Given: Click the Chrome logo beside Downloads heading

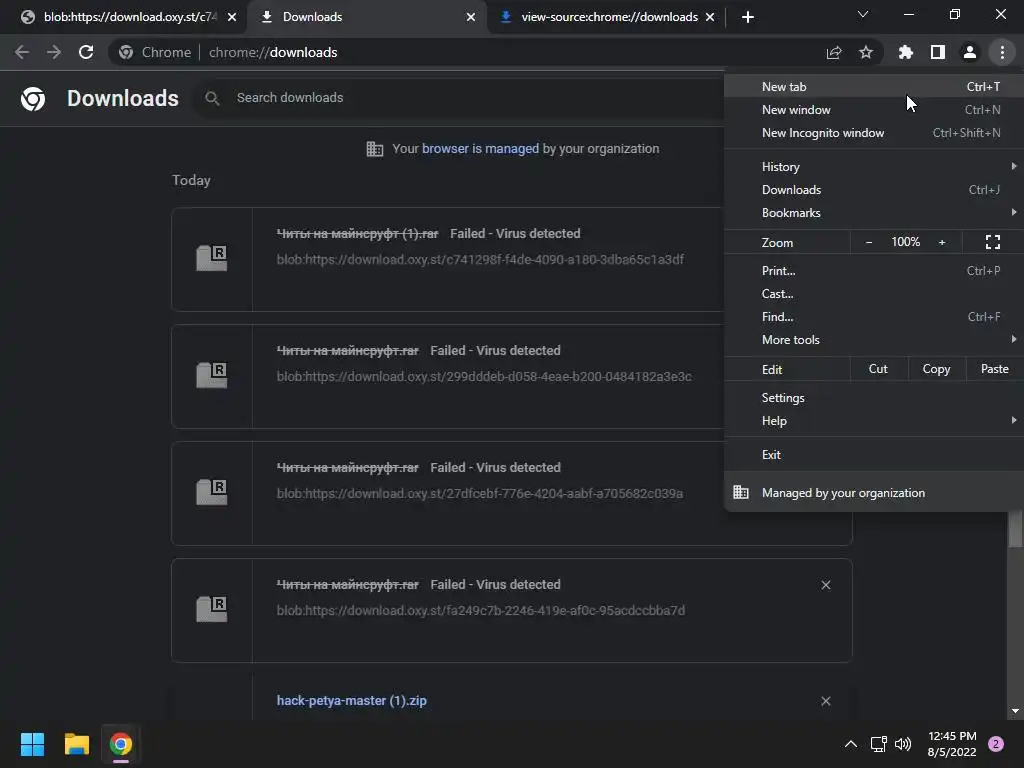Looking at the screenshot, I should click(33, 99).
